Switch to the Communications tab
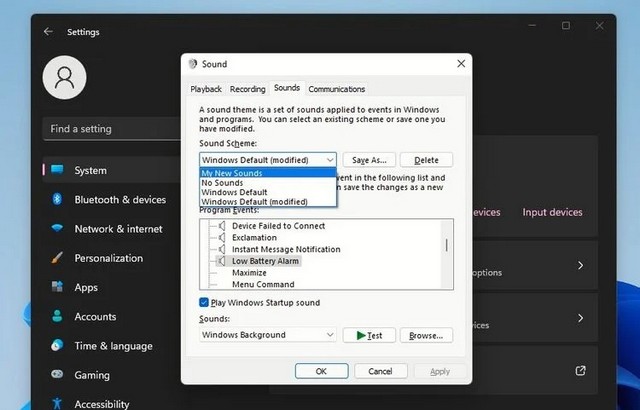The image size is (640, 410). 336,89
